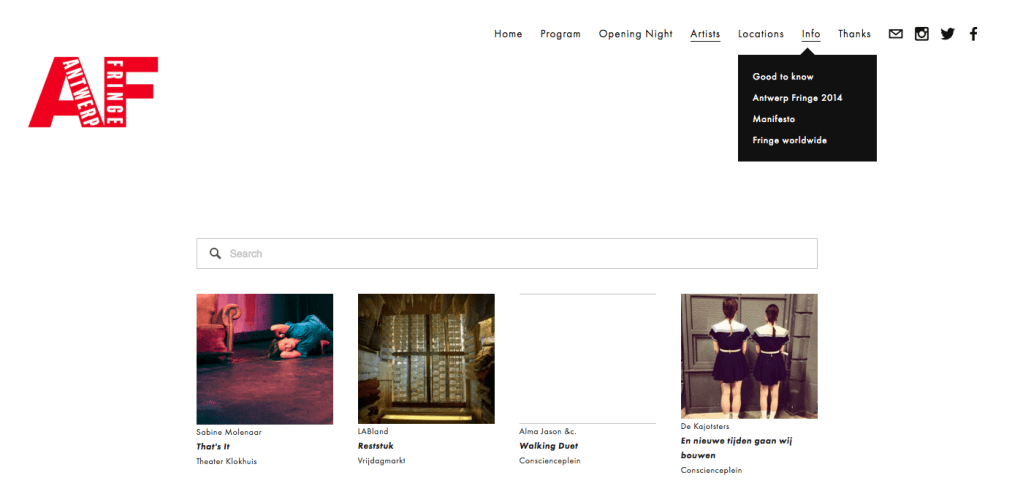
Task: Go to the Home page
Action: click(508, 34)
